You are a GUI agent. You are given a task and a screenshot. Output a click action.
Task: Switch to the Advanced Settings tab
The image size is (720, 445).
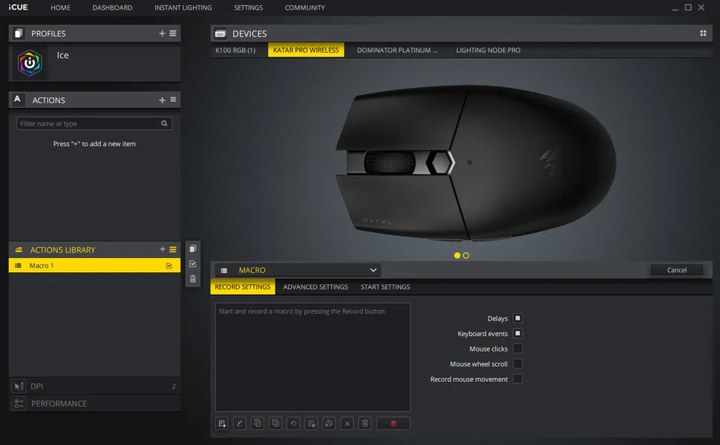point(315,287)
